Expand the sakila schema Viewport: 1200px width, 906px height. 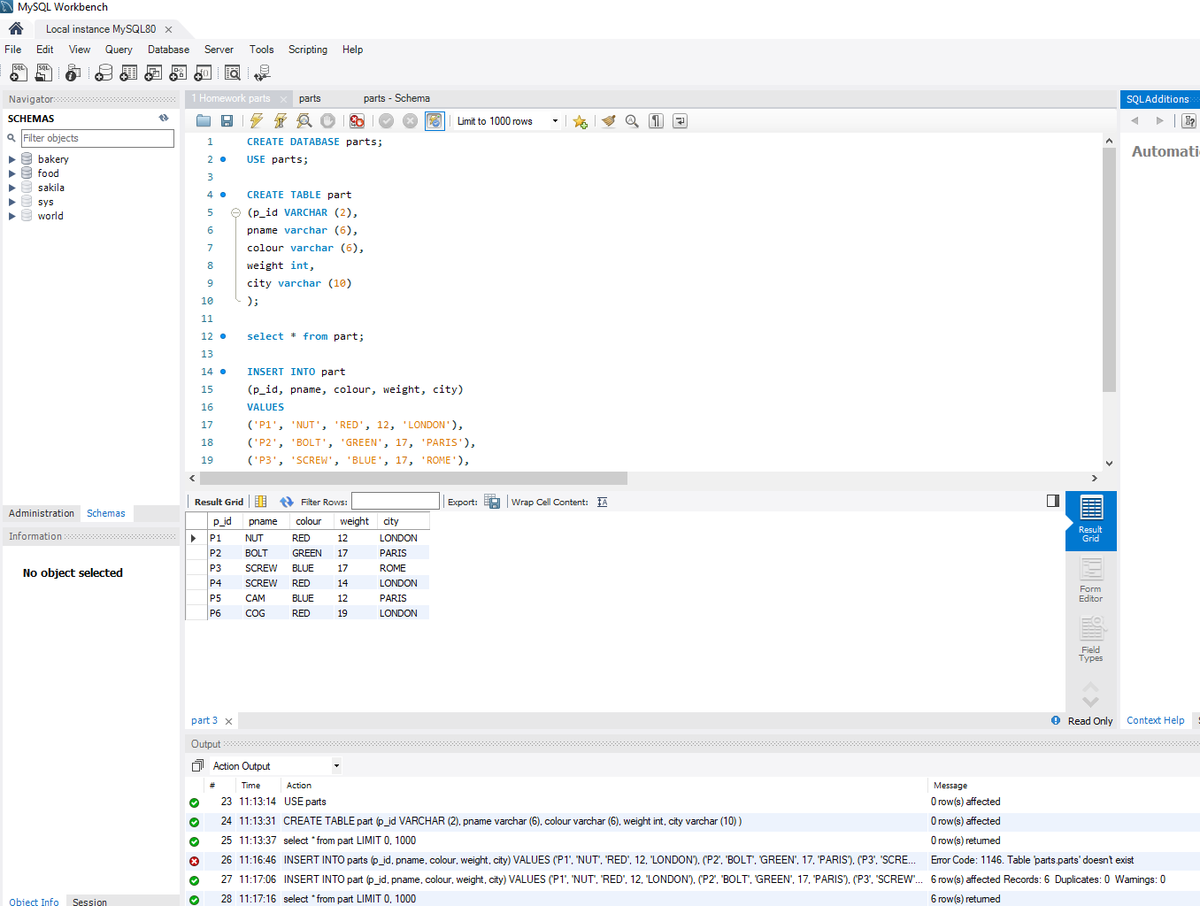tap(12, 187)
